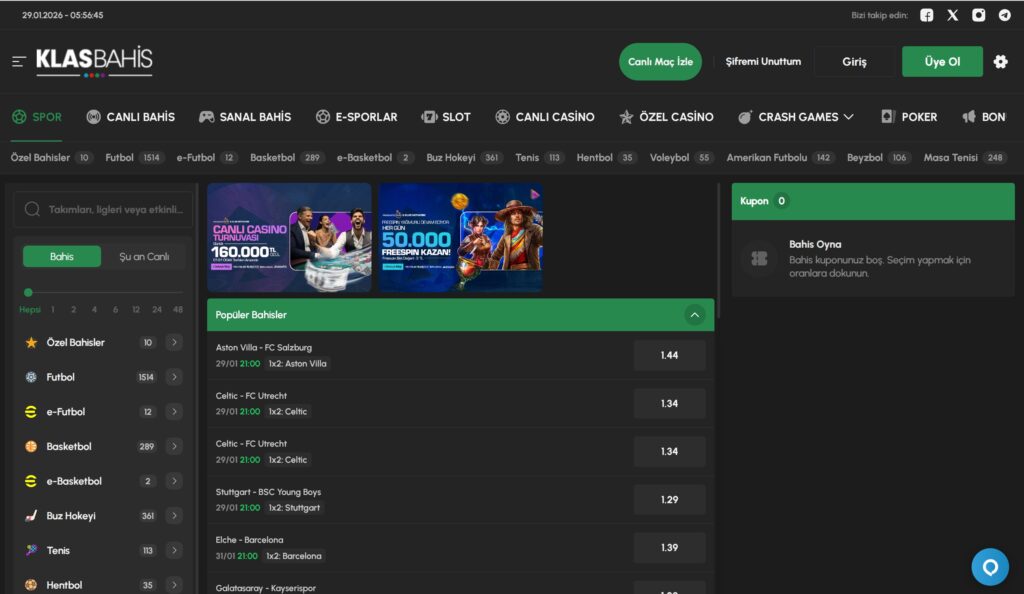Set the time filter to 12 hours
This screenshot has width=1024, height=594.
point(136,309)
